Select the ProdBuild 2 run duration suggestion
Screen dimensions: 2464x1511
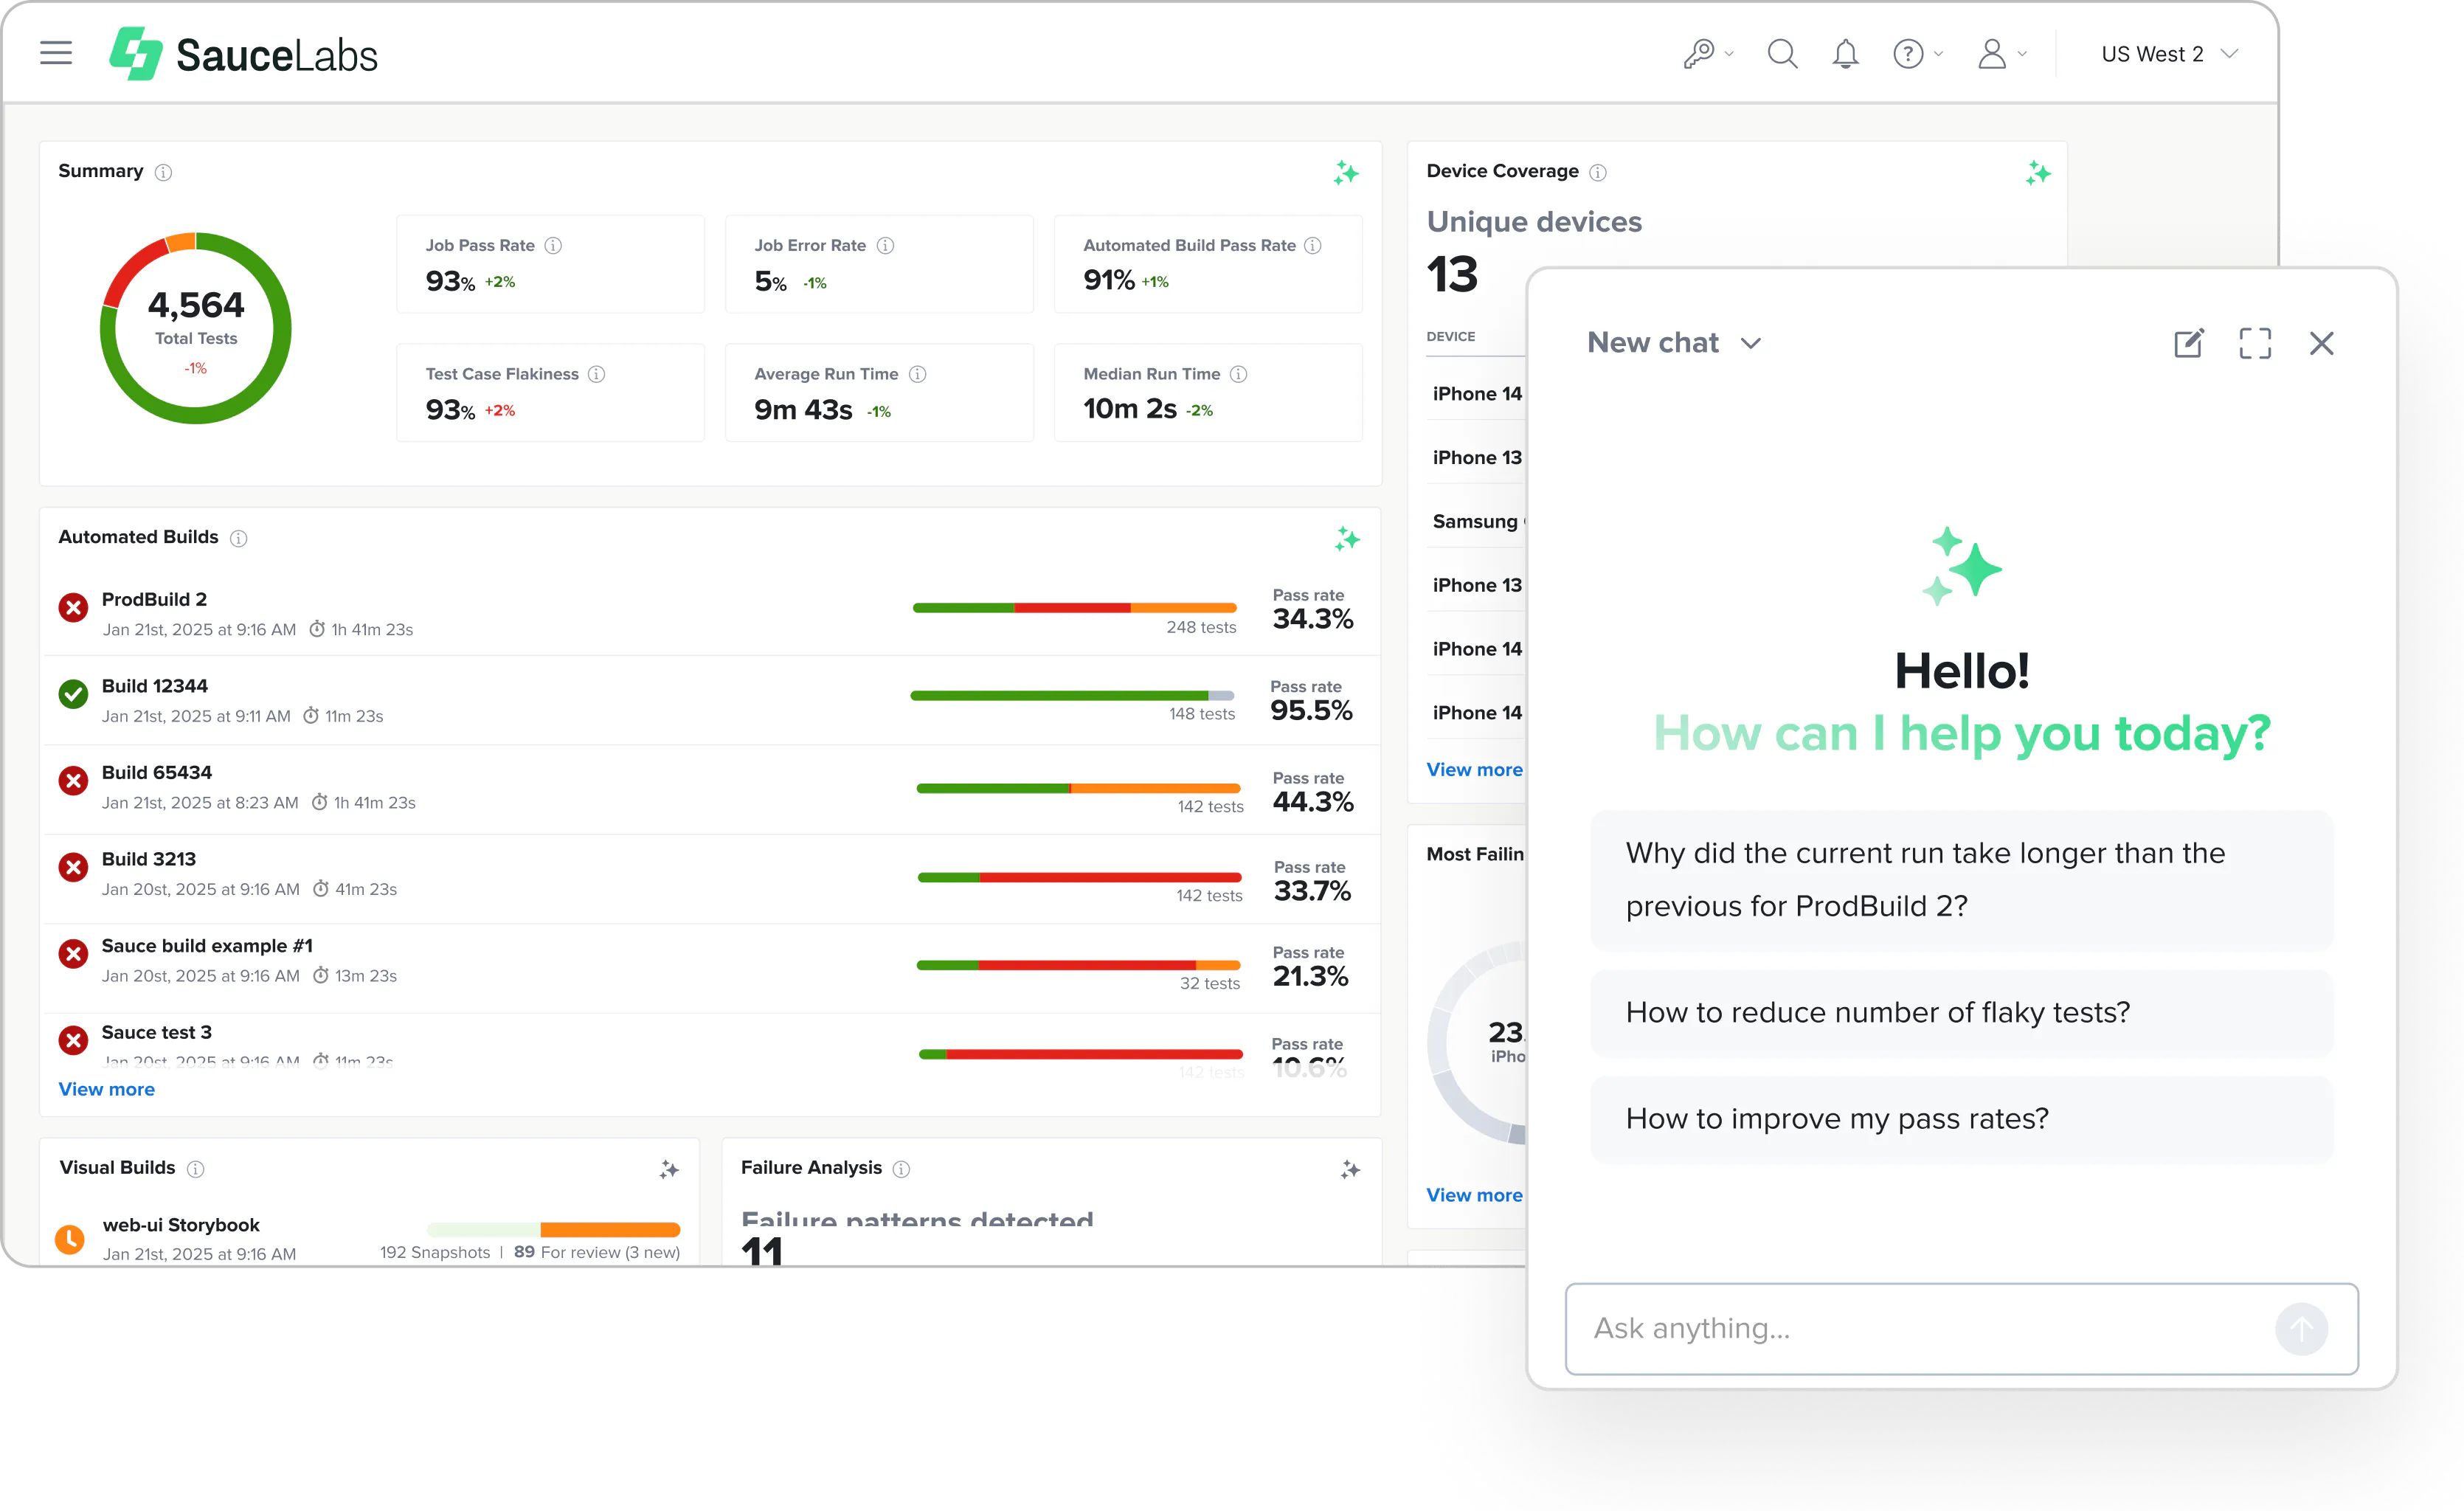coord(1961,880)
